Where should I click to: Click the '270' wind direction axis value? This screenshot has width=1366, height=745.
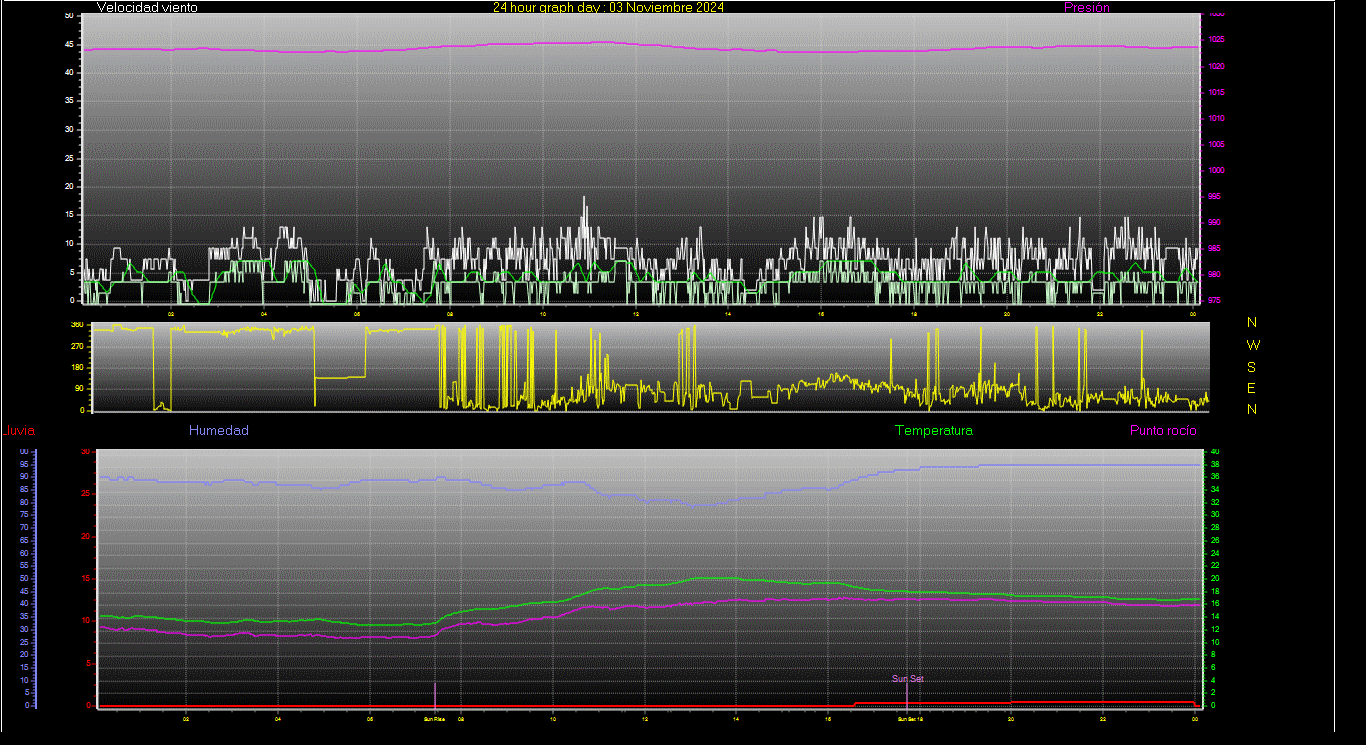click(x=77, y=346)
